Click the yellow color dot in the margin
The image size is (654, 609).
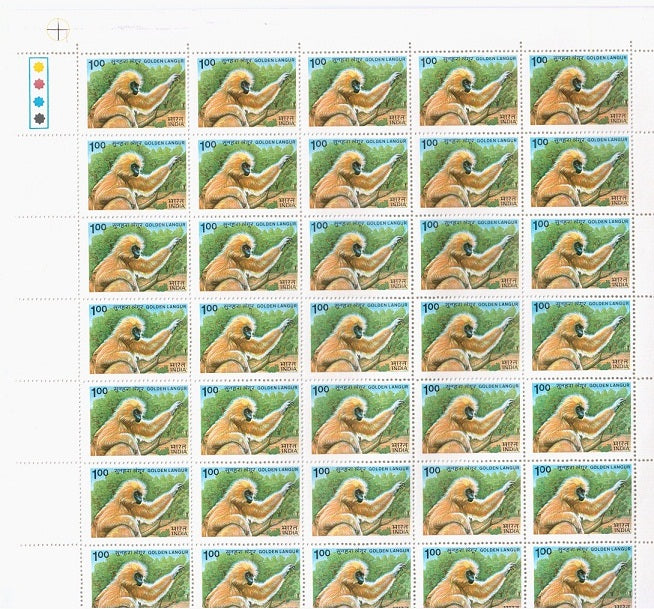tap(39, 67)
